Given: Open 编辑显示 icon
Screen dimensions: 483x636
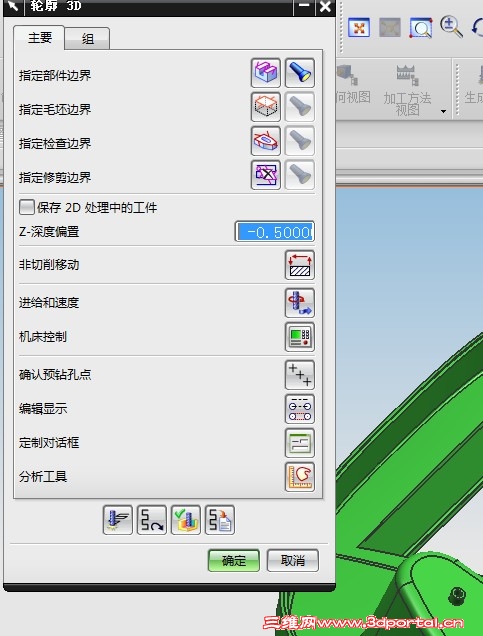Looking at the screenshot, I should 300,409.
